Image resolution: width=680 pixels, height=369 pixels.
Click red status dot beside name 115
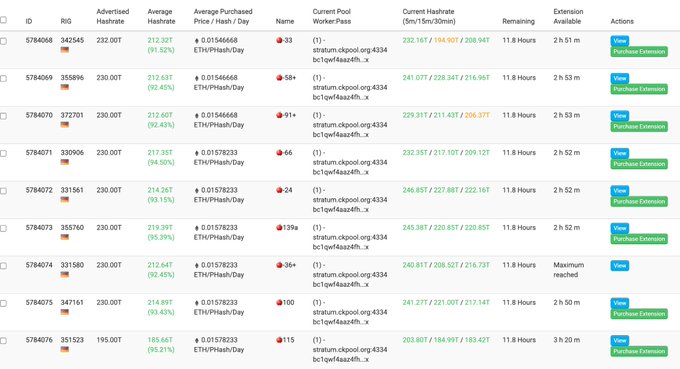279,340
